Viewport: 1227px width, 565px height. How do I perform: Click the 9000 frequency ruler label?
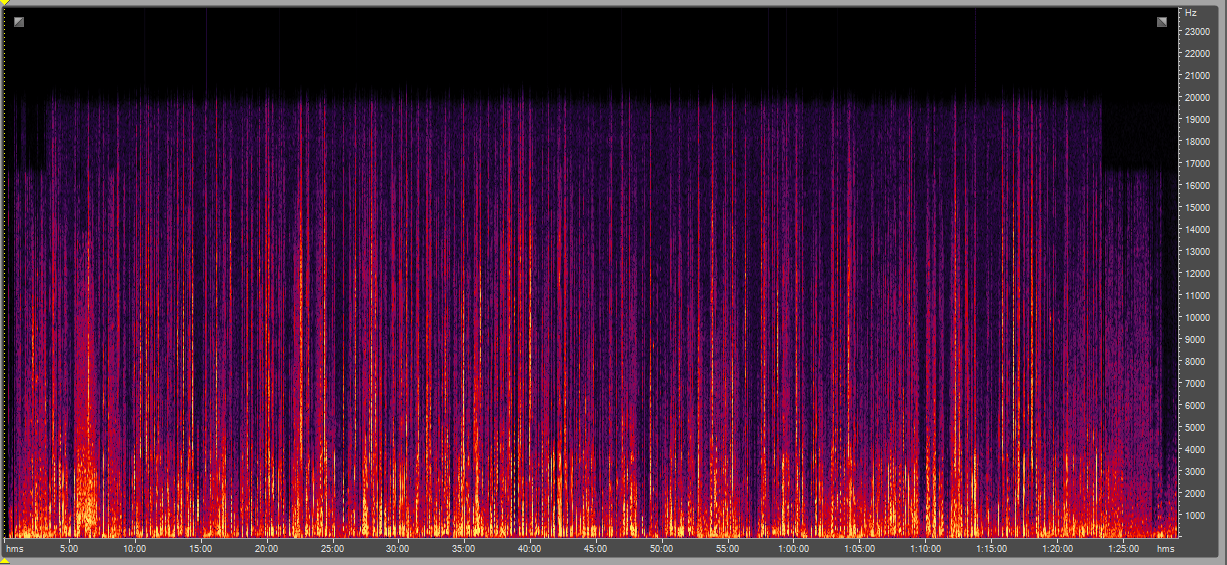coord(1195,340)
